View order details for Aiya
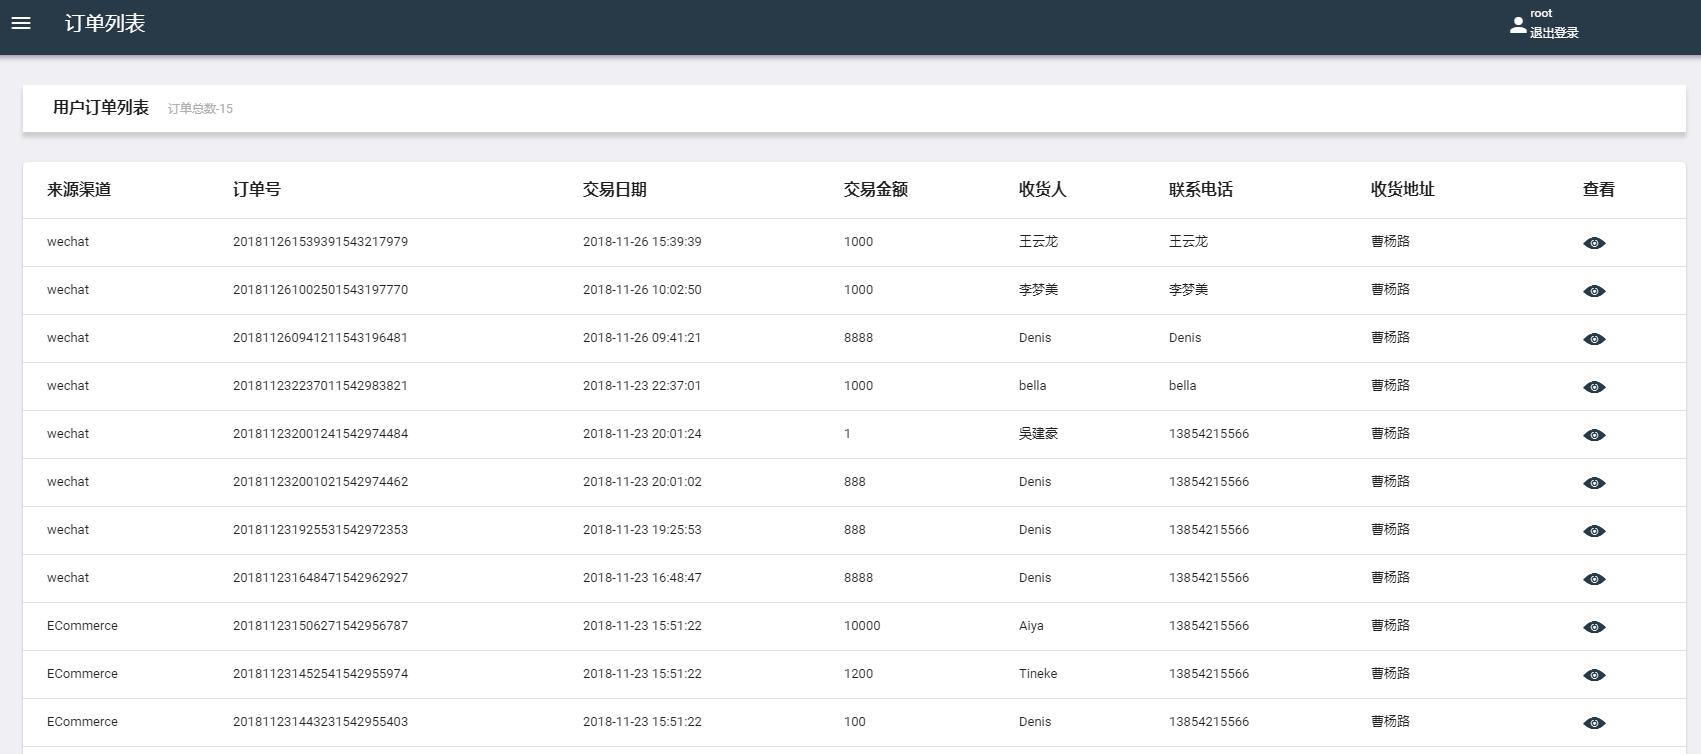1701x754 pixels. point(1594,627)
